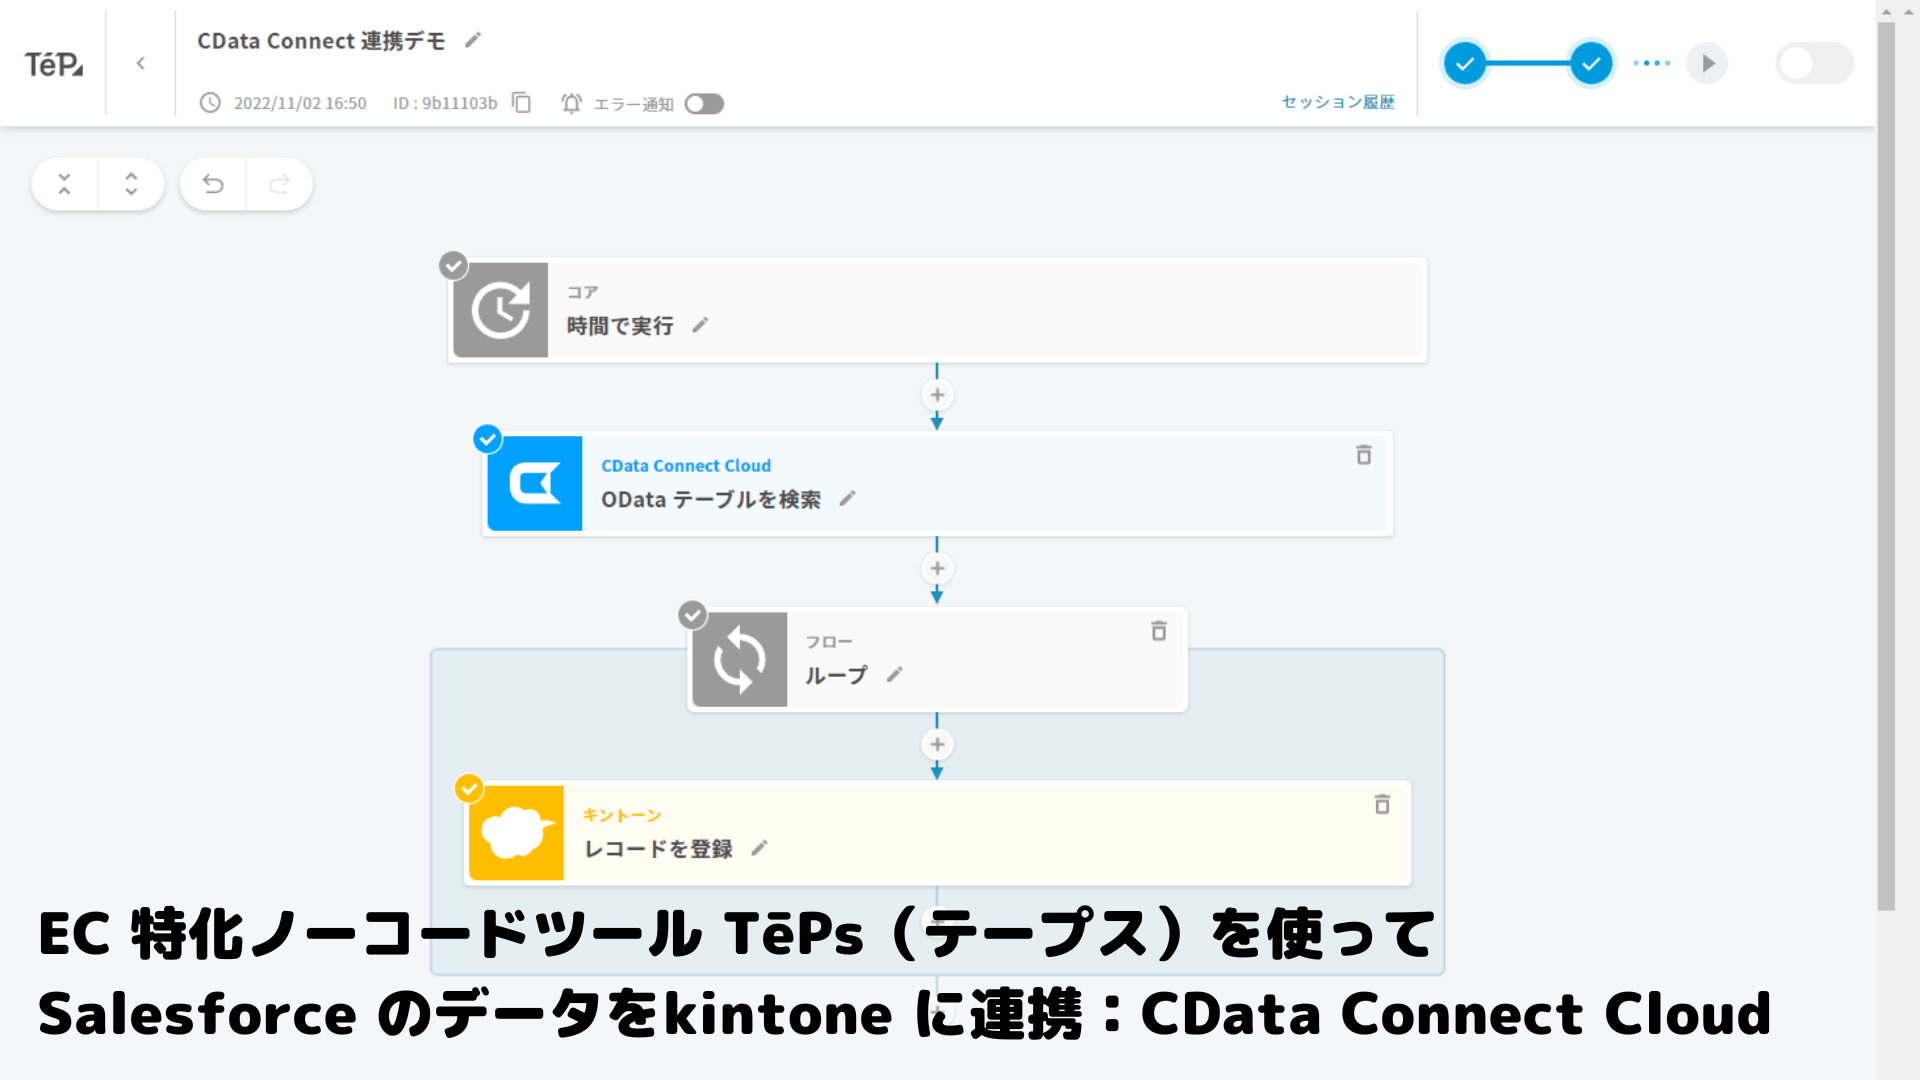Open session history link

coord(1337,102)
